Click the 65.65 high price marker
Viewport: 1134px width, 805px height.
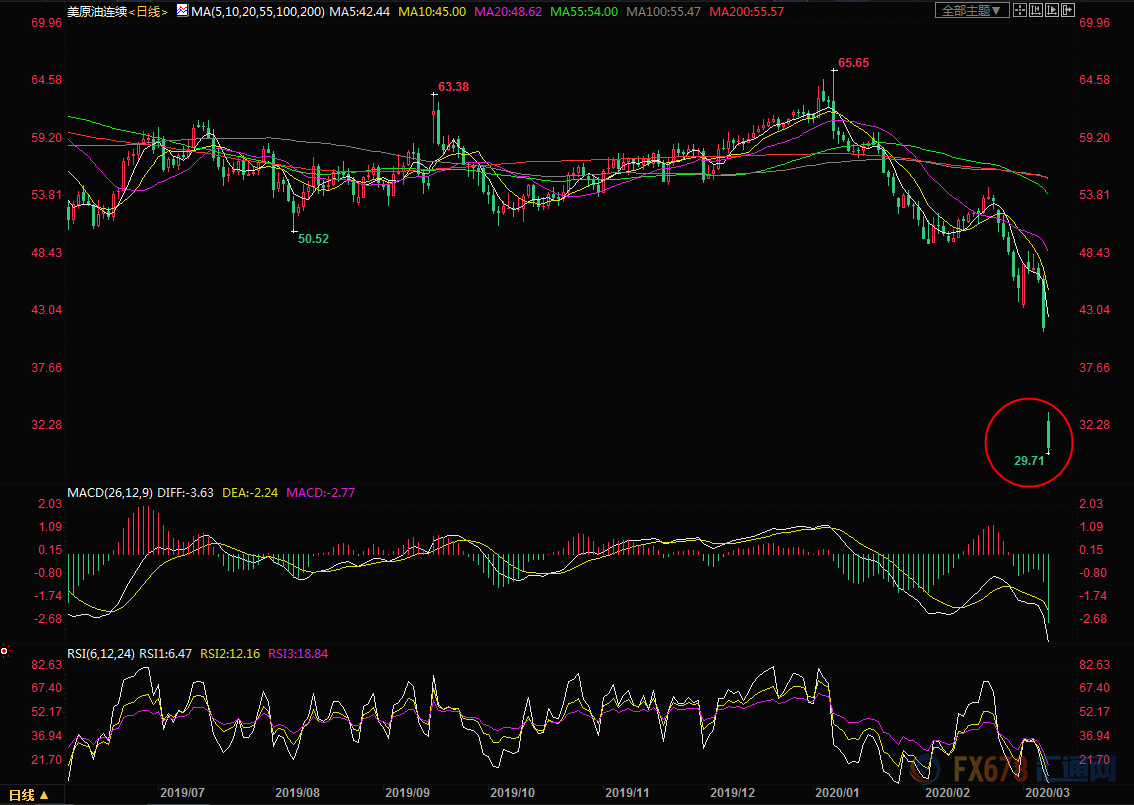(853, 62)
